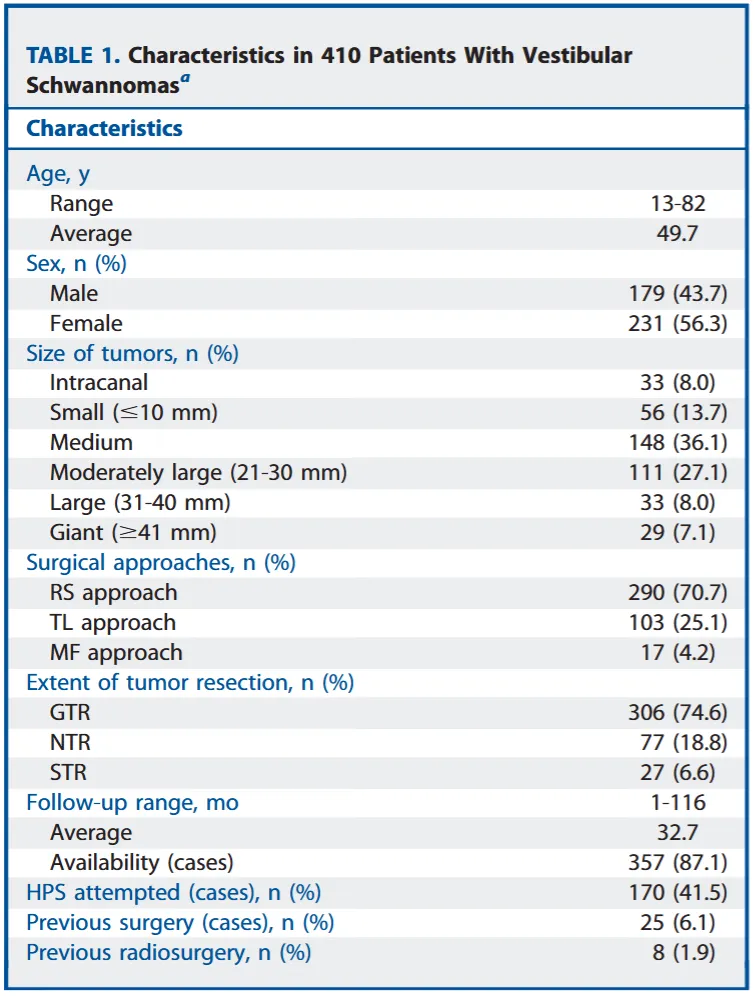
Task: Select the 'RS approach' row label
Action: click(113, 593)
